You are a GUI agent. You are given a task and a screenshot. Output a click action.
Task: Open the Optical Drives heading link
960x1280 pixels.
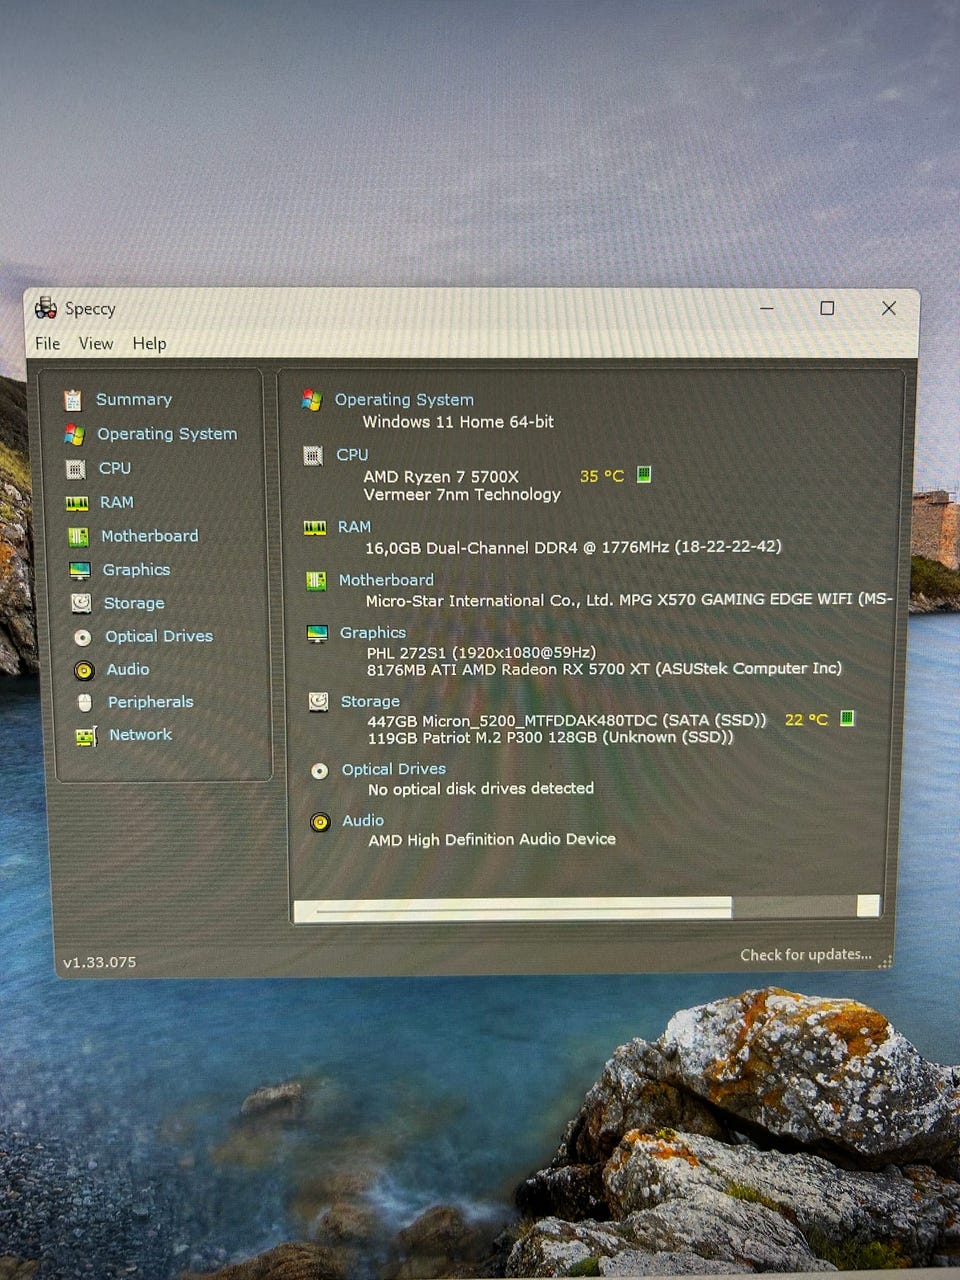394,769
